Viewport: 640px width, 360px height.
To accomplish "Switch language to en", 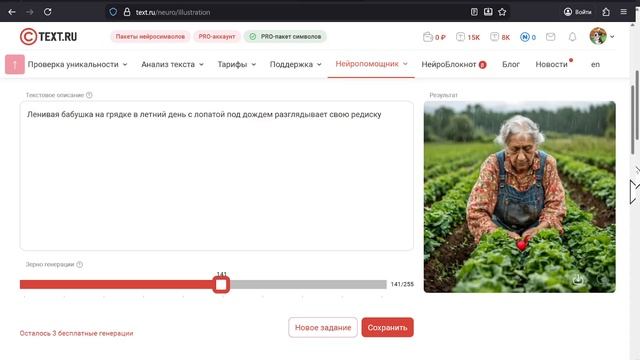I will [596, 64].
